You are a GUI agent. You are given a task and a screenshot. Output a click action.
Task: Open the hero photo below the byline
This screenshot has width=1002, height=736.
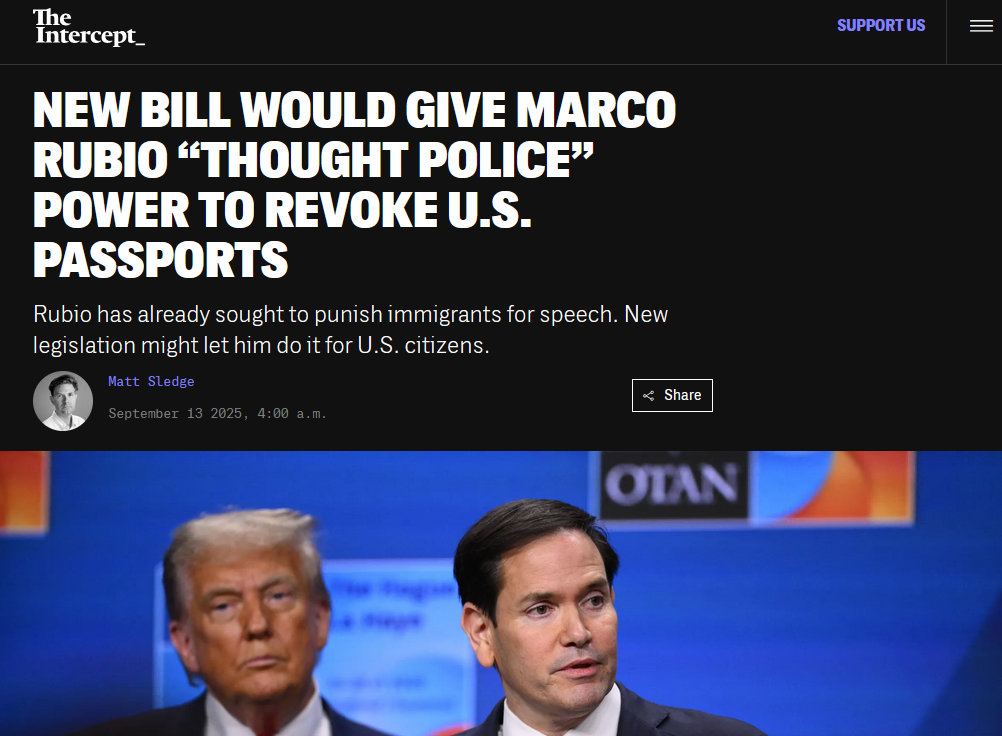click(501, 594)
